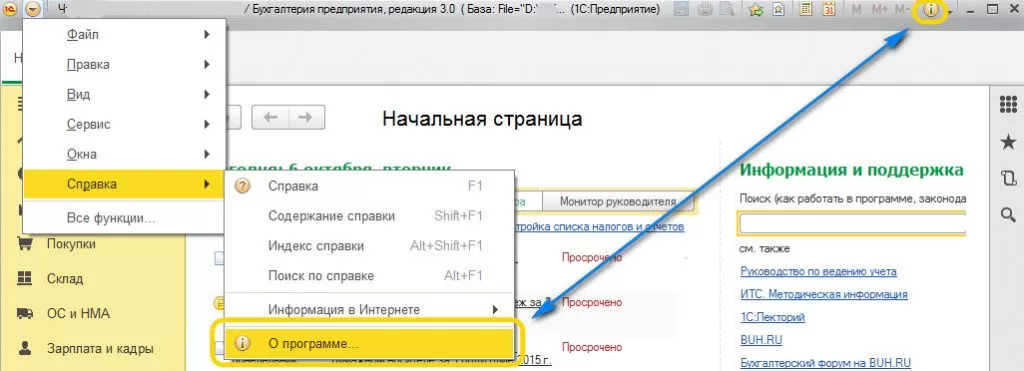
Task: Open the Вид submenu
Action: [124, 95]
